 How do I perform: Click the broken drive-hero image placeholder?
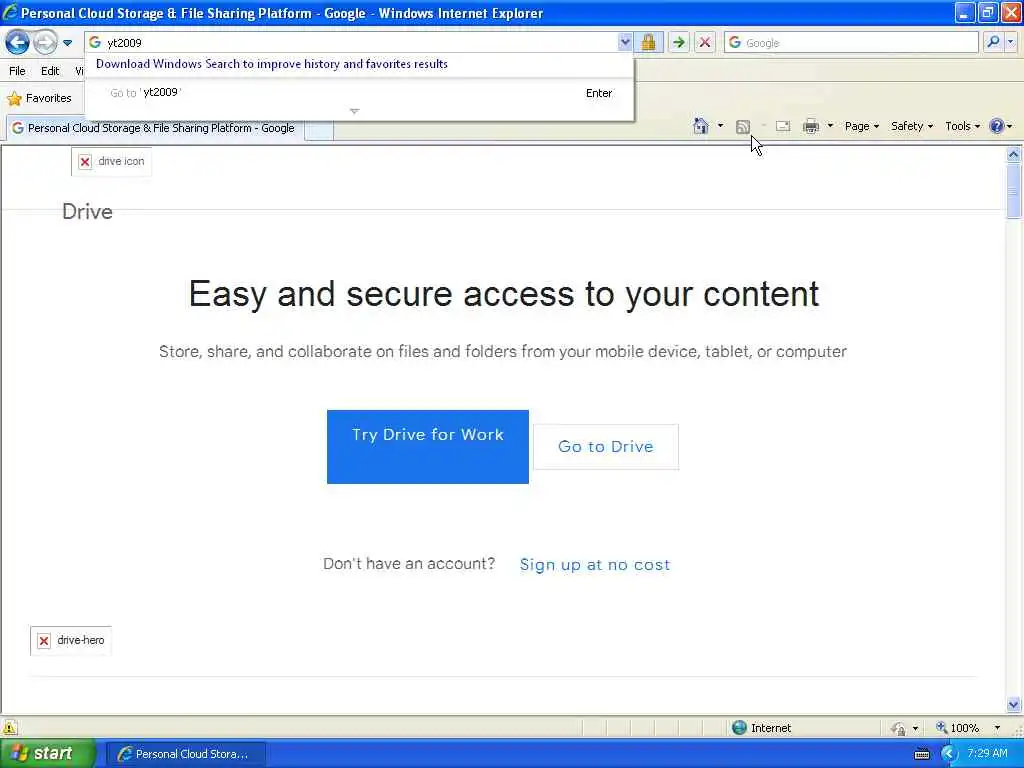(x=71, y=641)
